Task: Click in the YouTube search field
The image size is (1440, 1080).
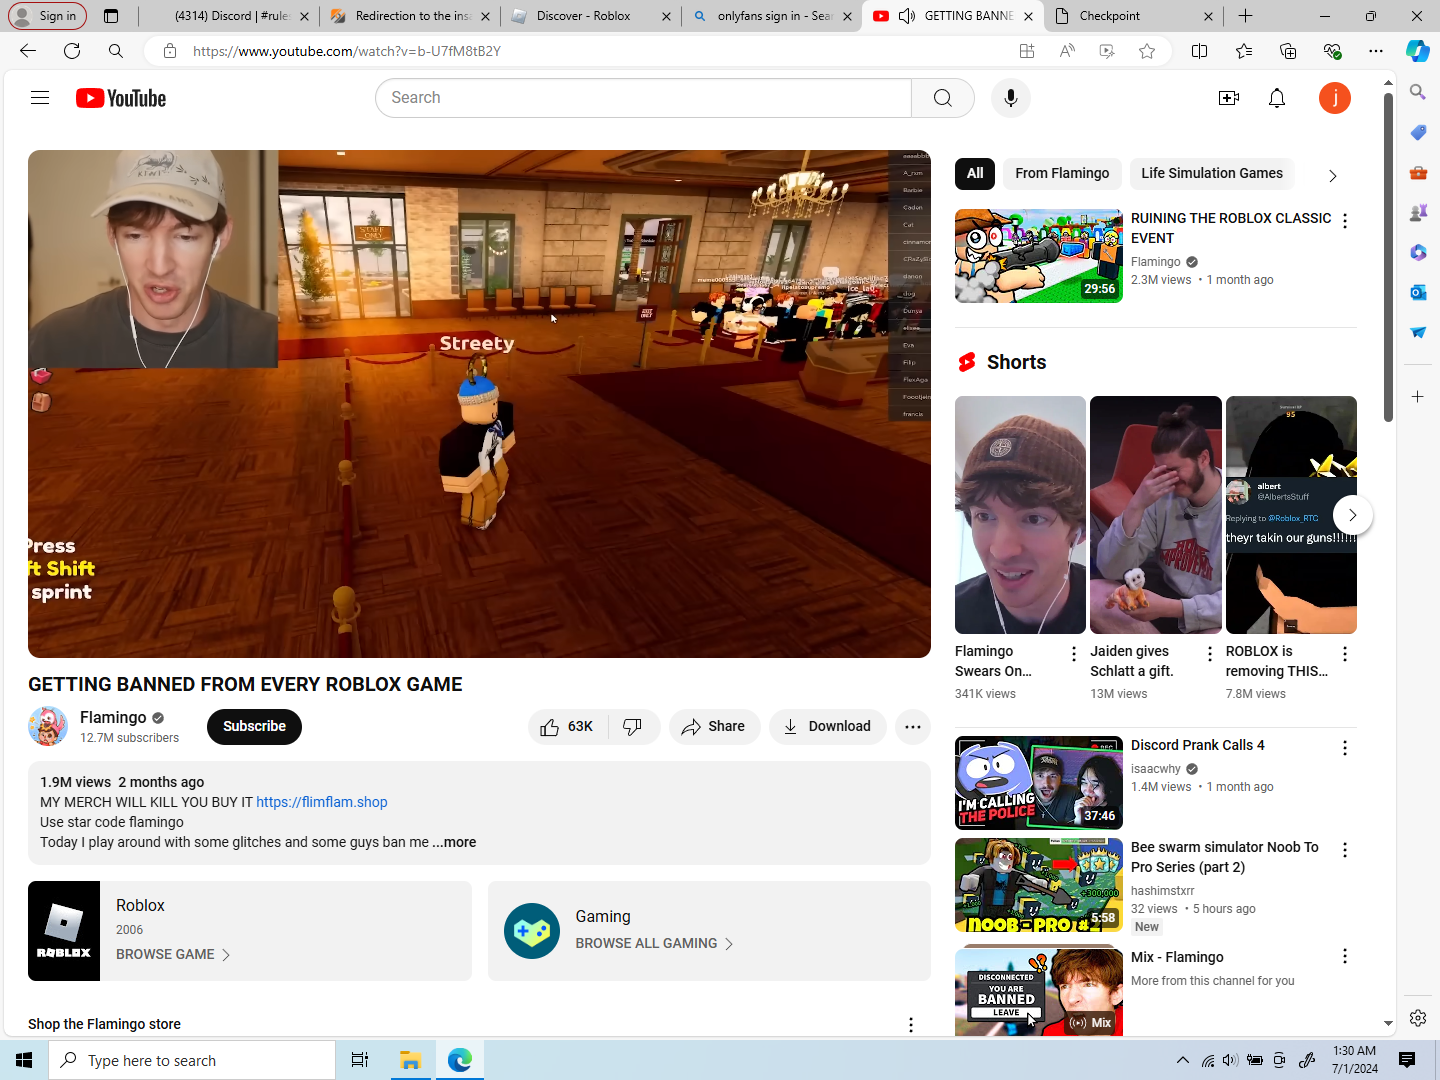Action: pyautogui.click(x=644, y=98)
